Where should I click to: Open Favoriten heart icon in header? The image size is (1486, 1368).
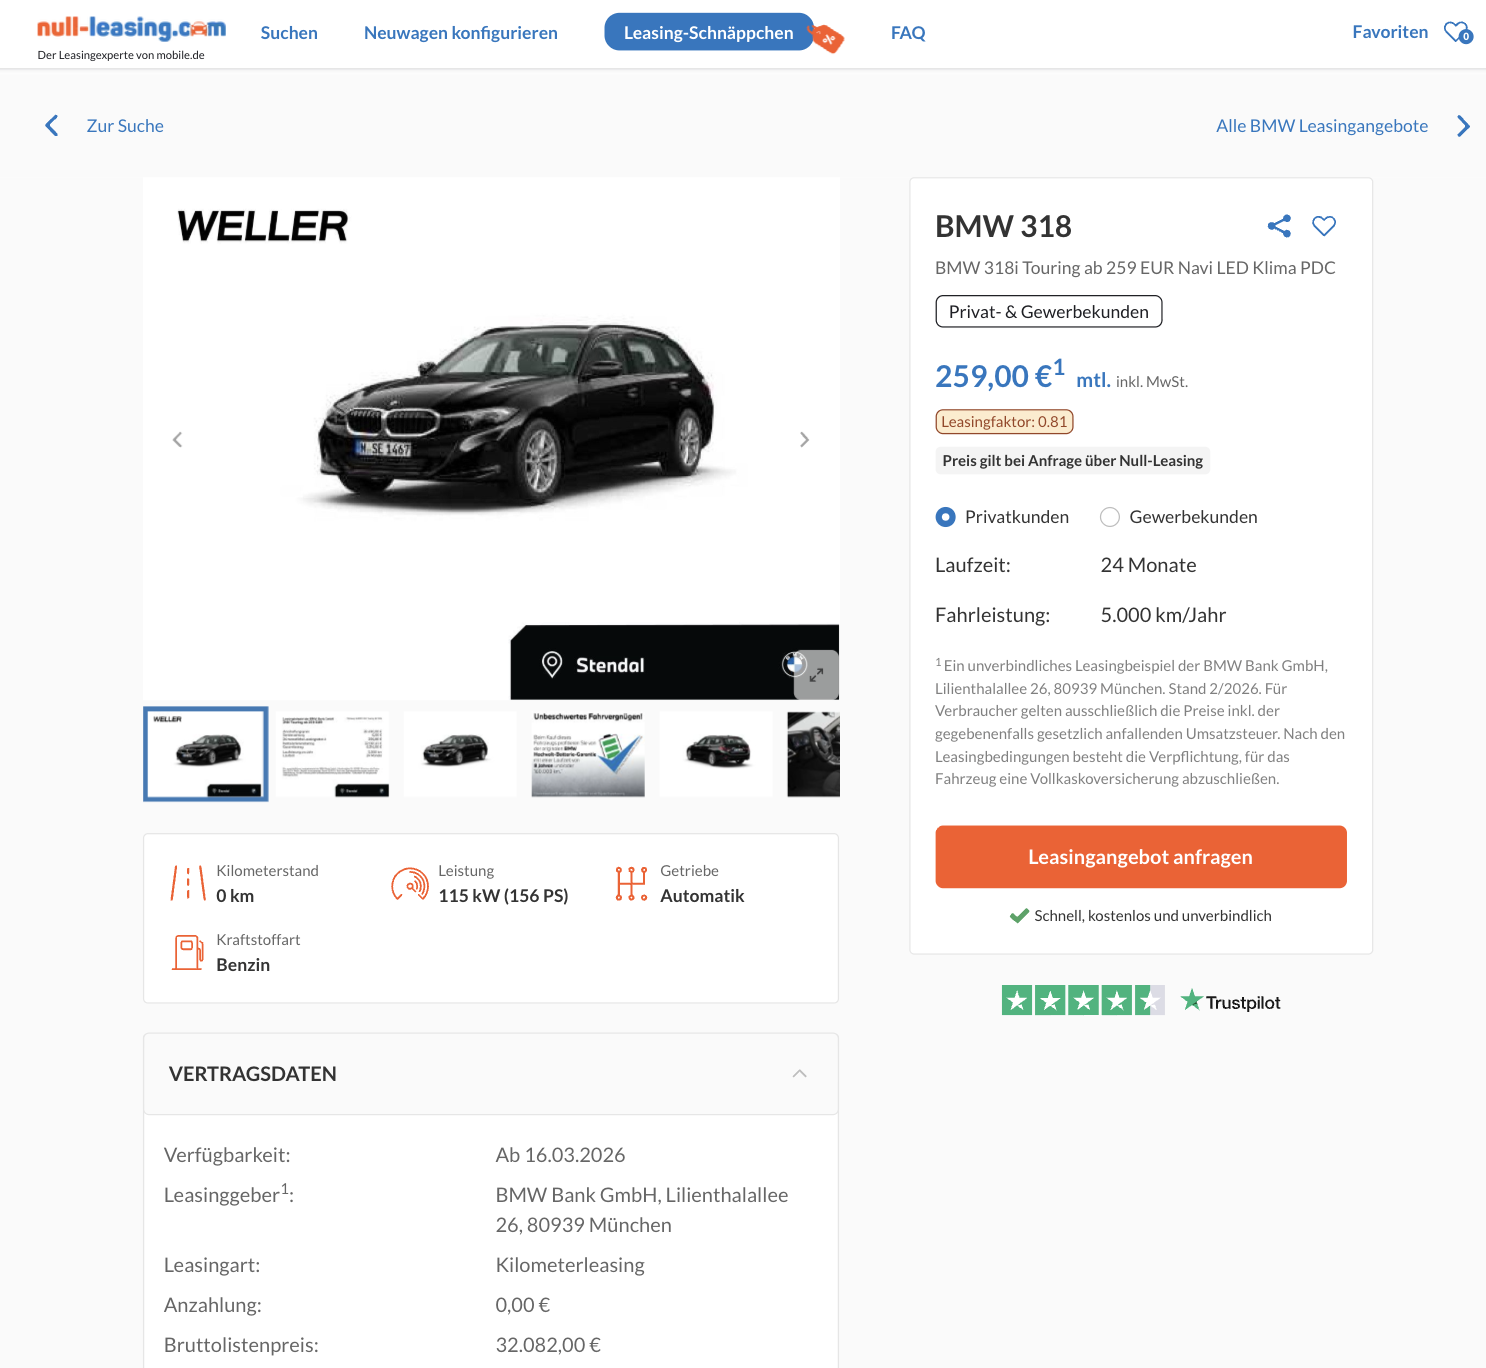pyautogui.click(x=1457, y=33)
